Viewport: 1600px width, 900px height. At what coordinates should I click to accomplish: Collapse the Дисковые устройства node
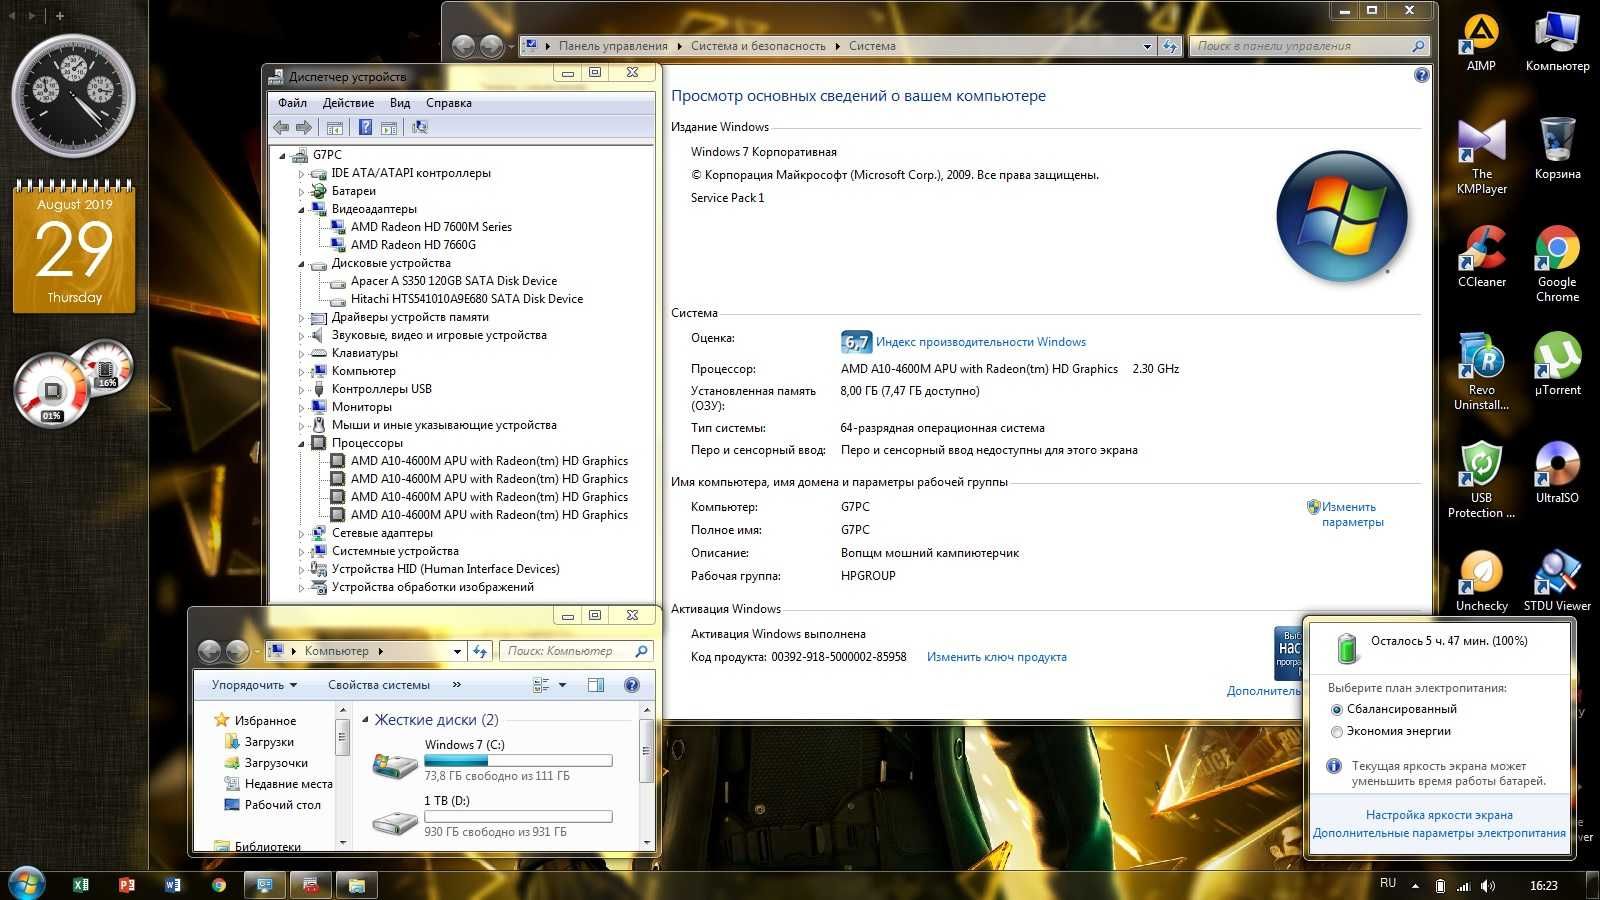(x=301, y=264)
